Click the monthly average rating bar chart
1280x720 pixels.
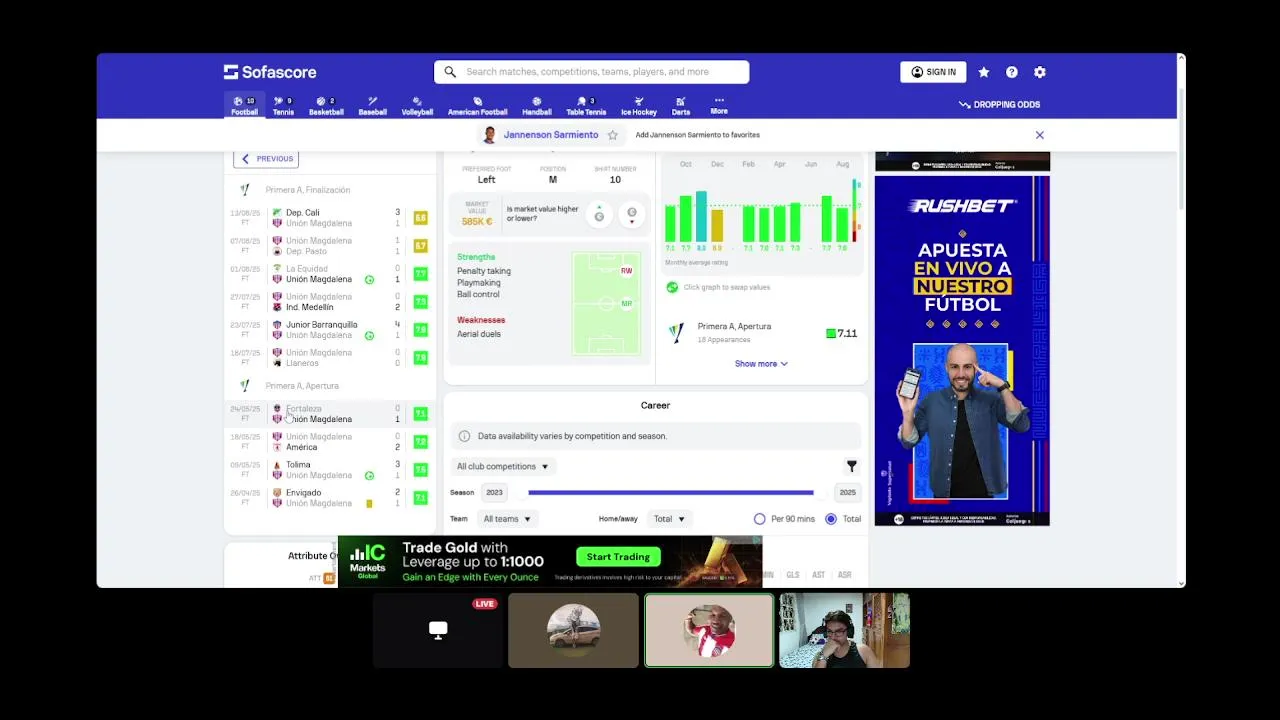coord(761,217)
